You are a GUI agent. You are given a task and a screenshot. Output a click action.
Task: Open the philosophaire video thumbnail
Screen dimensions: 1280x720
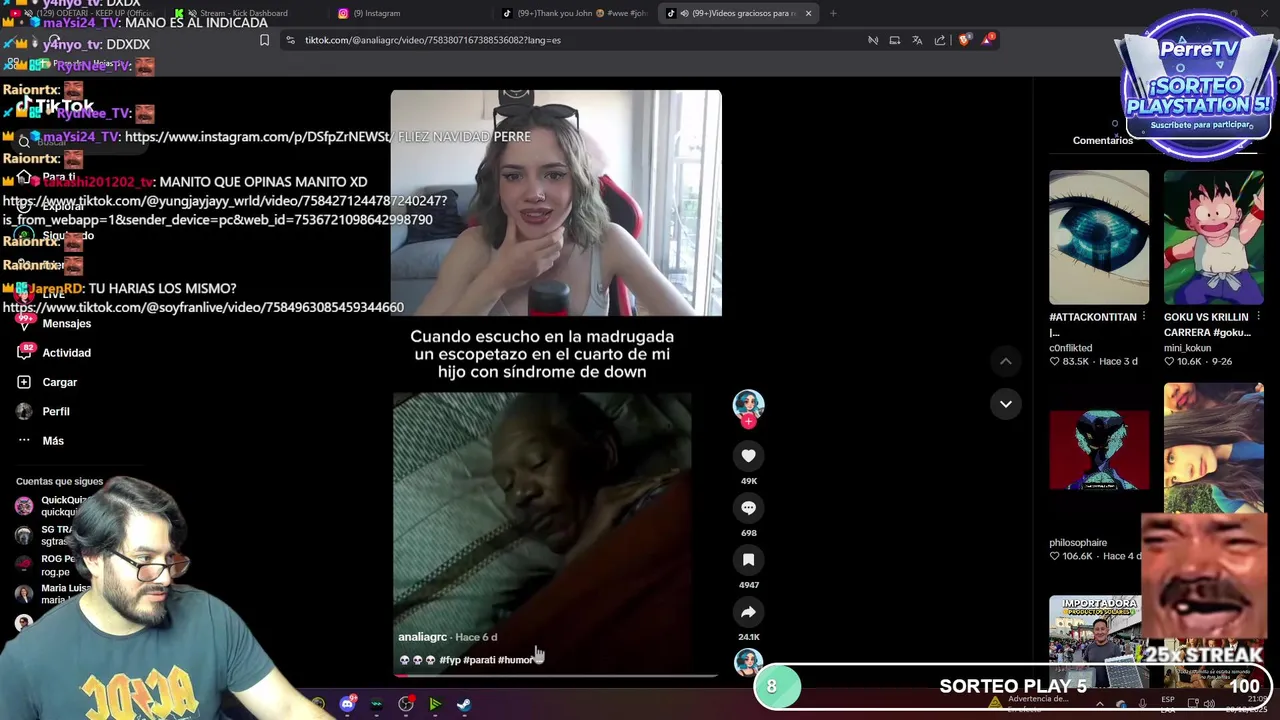coord(1099,449)
